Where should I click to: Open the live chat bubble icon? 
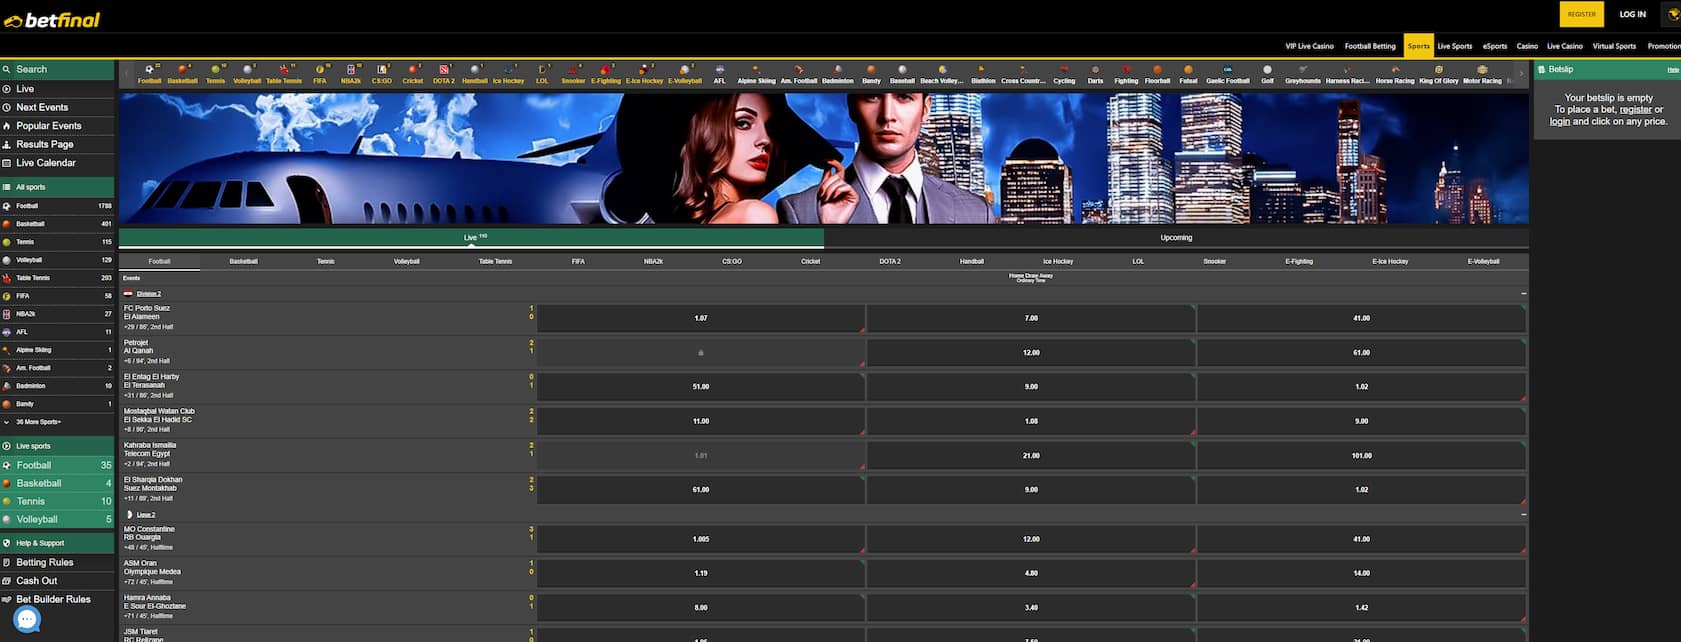tap(27, 620)
